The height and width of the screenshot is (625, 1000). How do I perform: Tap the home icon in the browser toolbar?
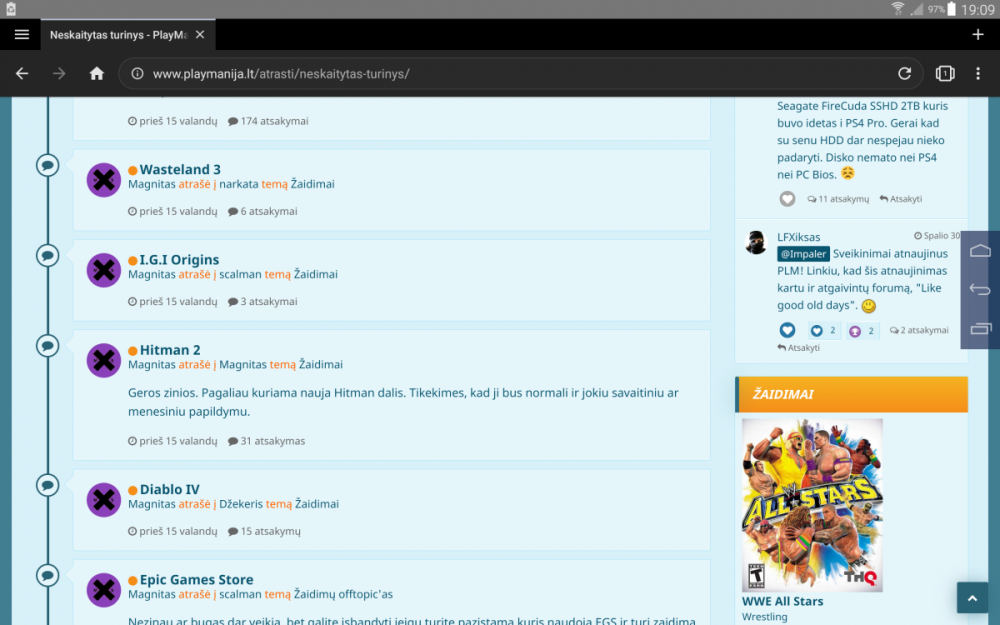point(95,73)
